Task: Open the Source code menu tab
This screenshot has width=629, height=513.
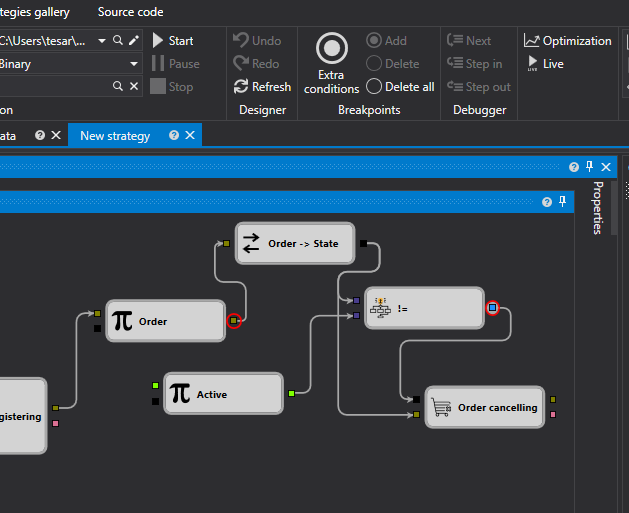Action: coord(130,12)
